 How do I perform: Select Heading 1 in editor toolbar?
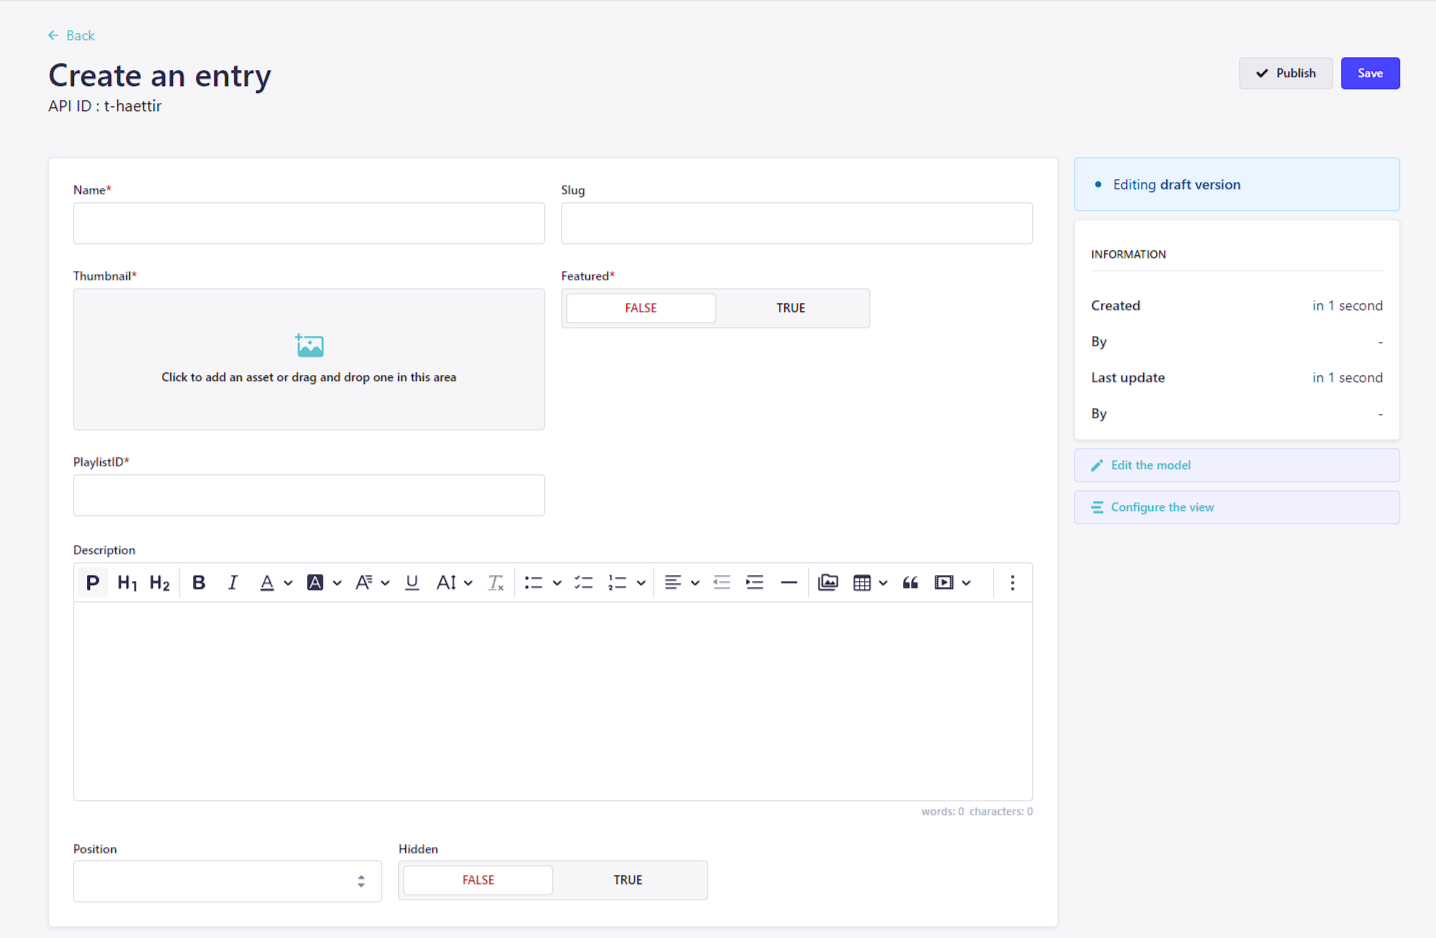[127, 583]
